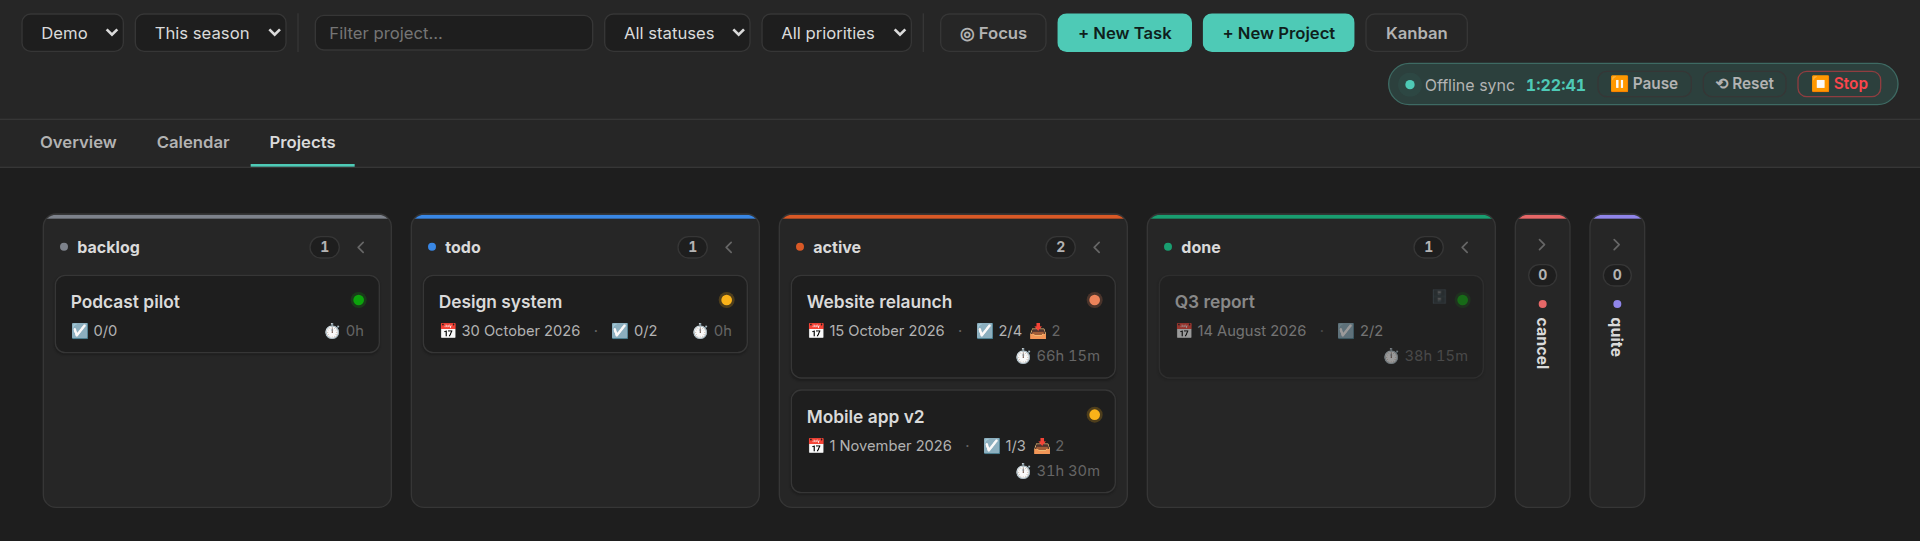Click Website relaunch stopwatch icon 66h 15m
The width and height of the screenshot is (1920, 541).
(x=1023, y=356)
